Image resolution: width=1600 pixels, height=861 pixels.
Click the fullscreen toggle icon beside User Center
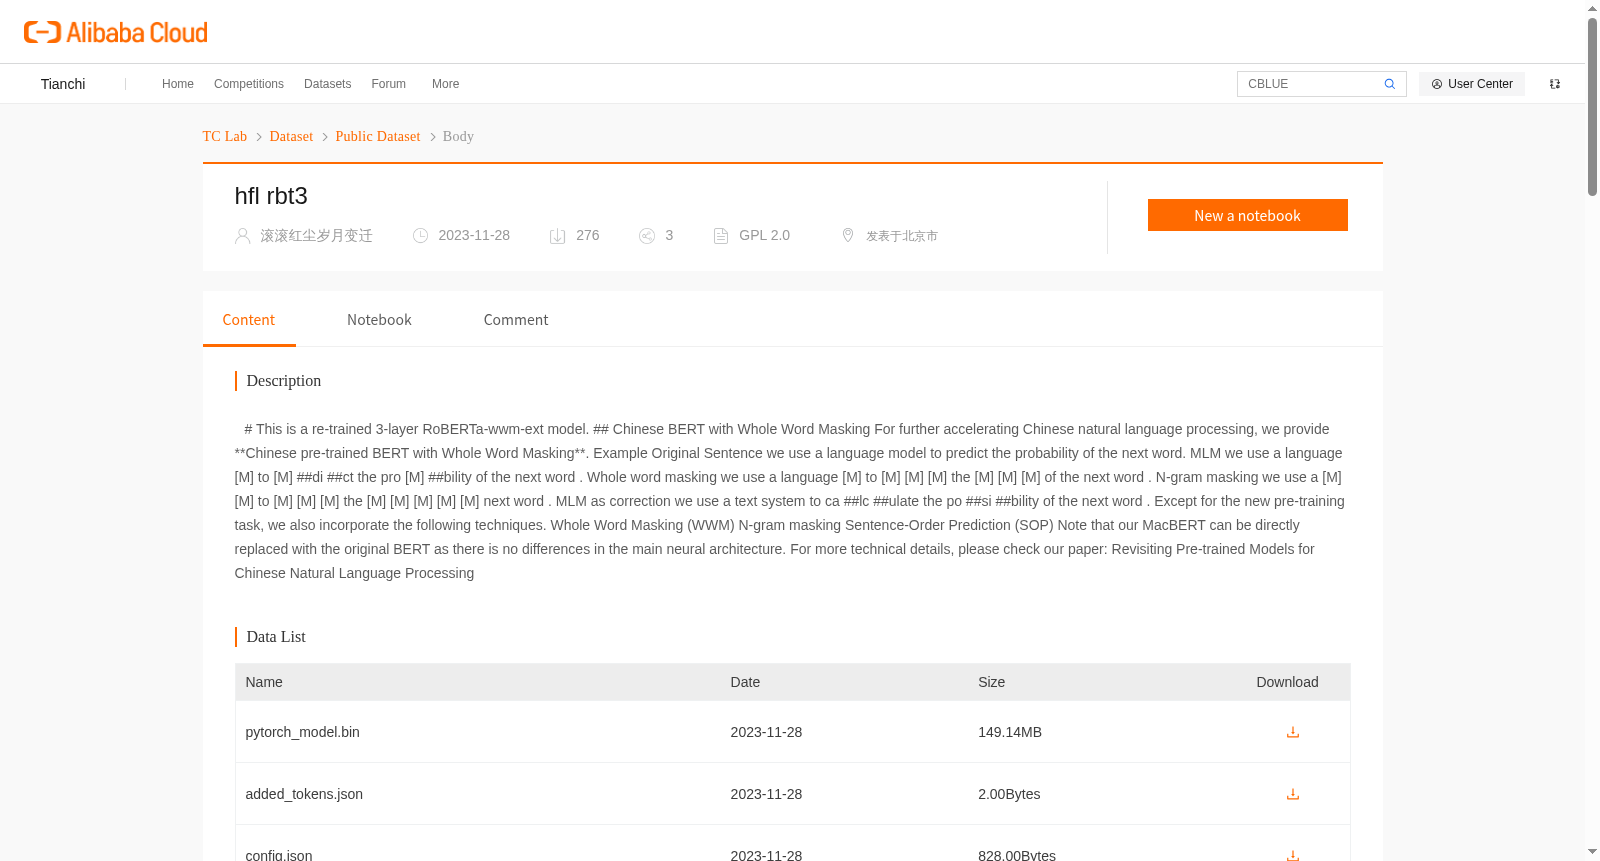1555,84
